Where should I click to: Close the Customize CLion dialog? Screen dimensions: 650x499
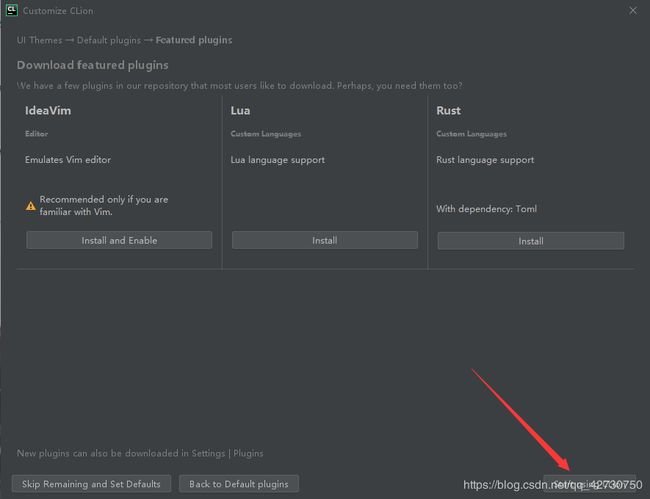click(x=633, y=10)
